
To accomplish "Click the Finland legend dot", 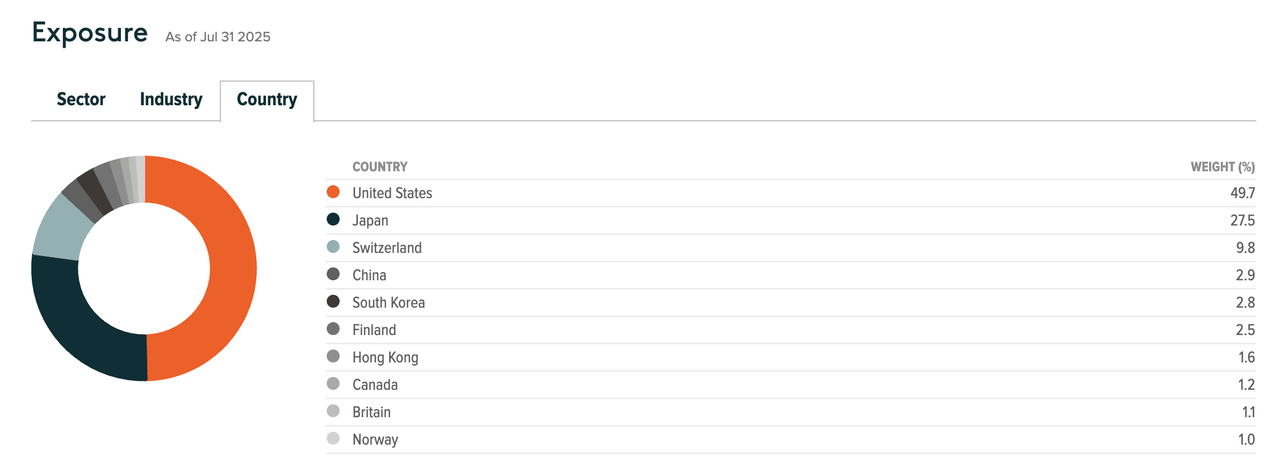I will 334,330.
